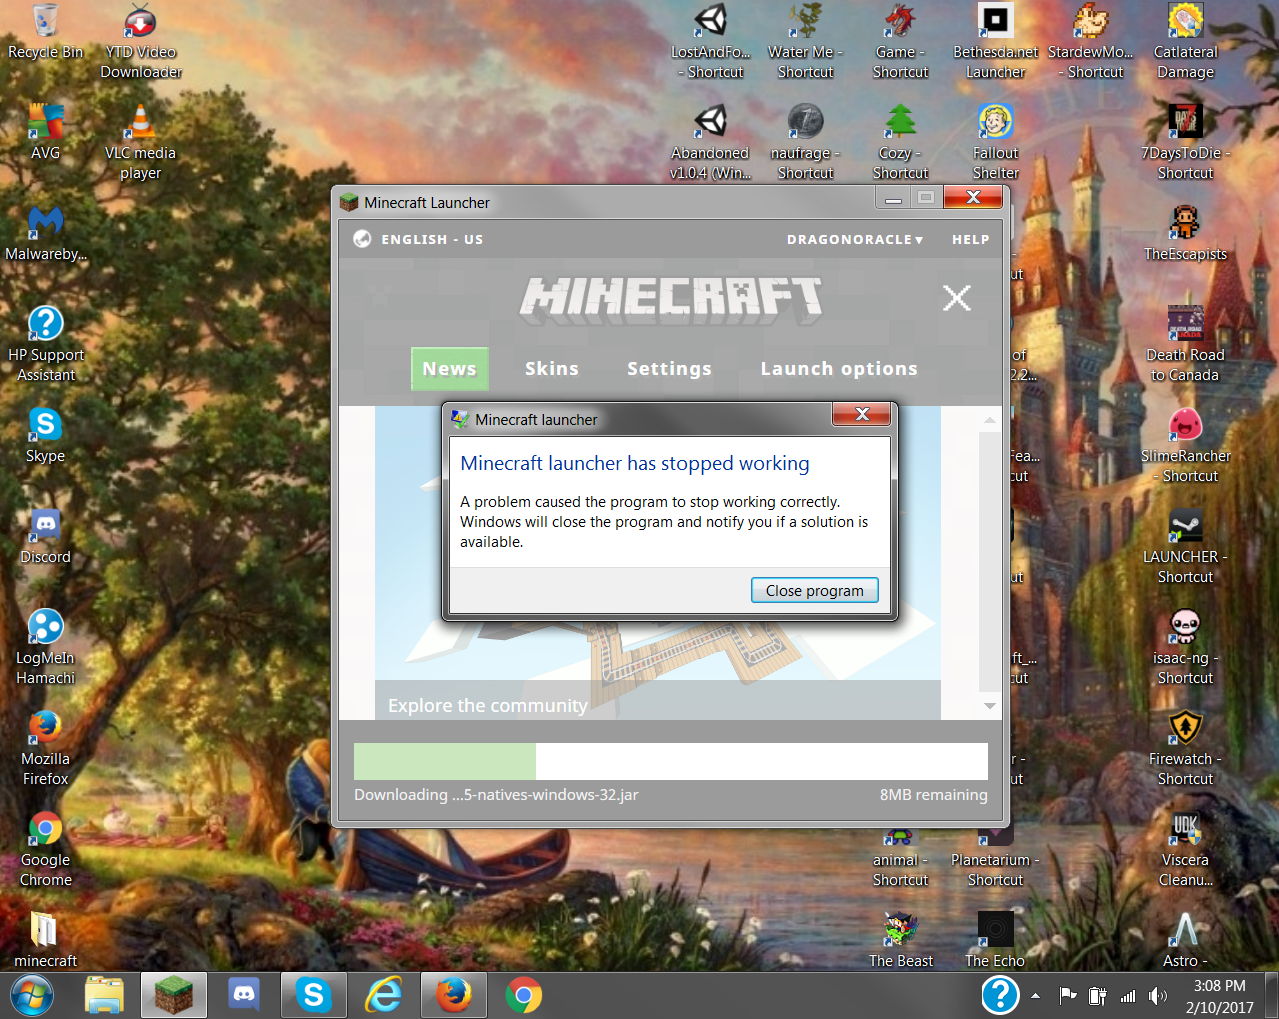
Task: Open Cozy Shortcut tree icon
Action: click(900, 142)
